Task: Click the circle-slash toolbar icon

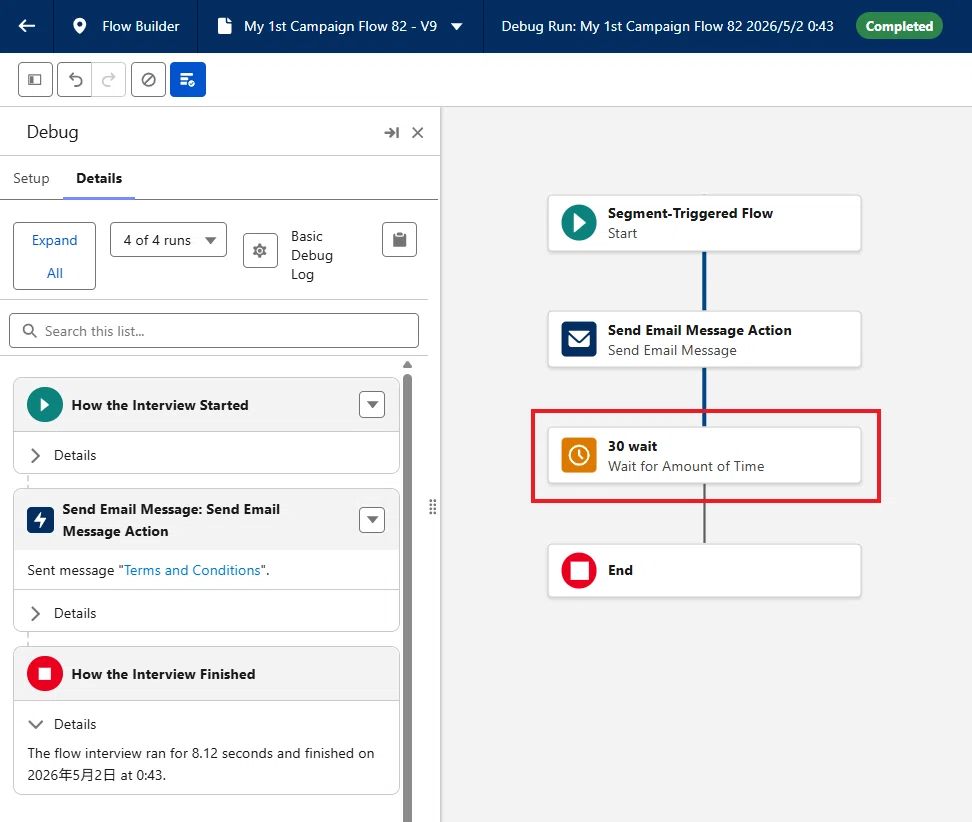Action: 149,79
